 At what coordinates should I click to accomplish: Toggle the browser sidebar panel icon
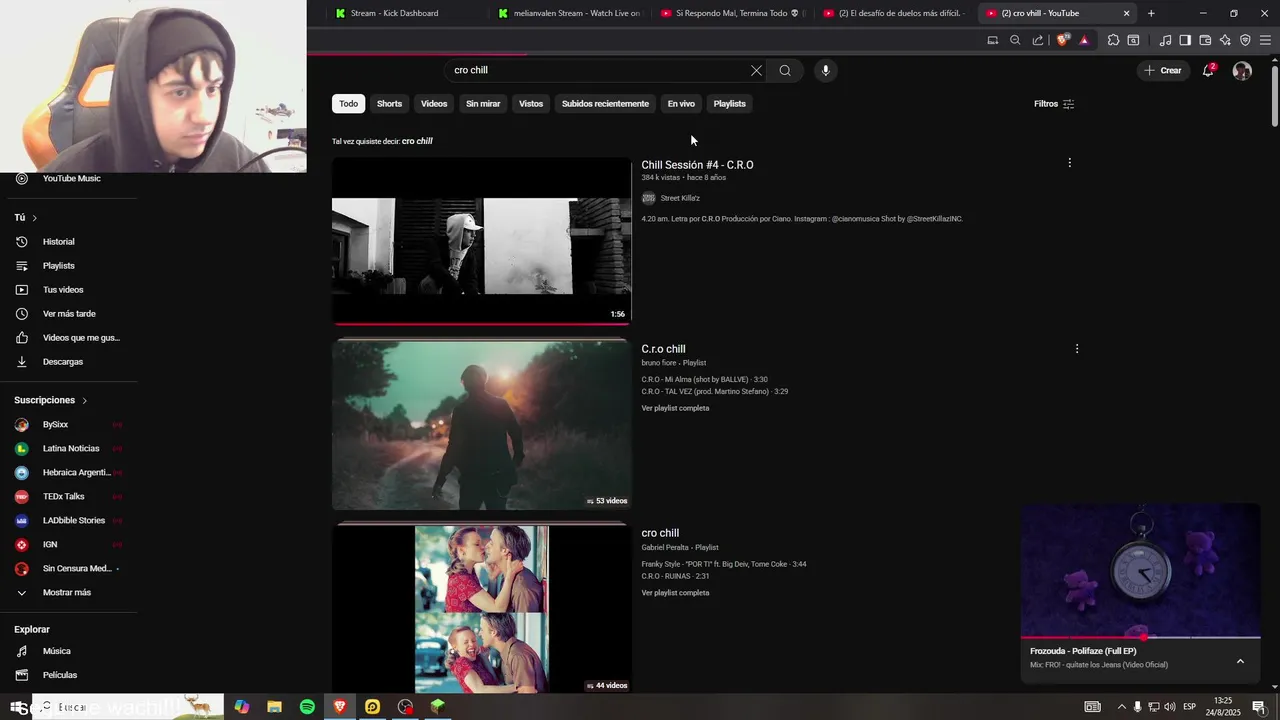pyautogui.click(x=1185, y=40)
